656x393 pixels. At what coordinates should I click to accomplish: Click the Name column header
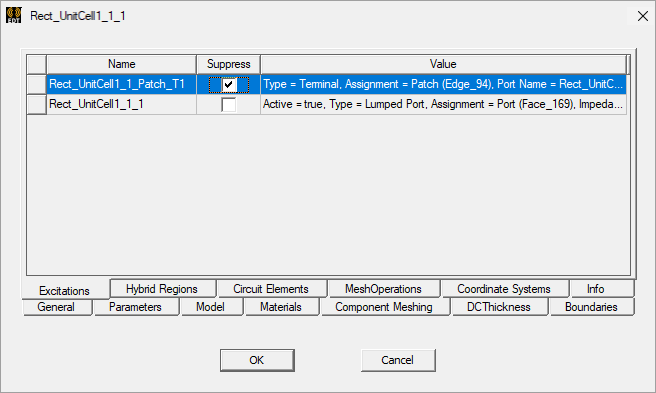point(121,64)
